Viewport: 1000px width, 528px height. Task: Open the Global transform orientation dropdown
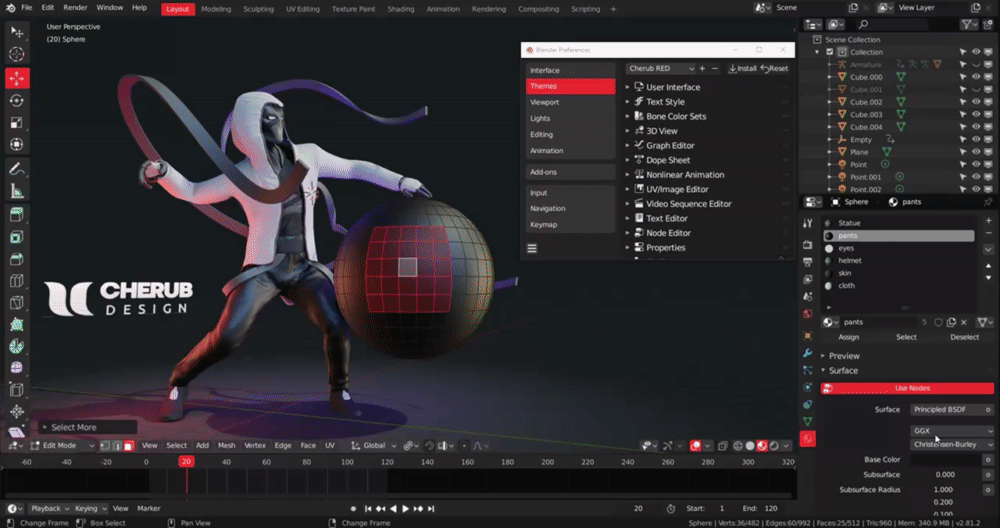coord(373,446)
